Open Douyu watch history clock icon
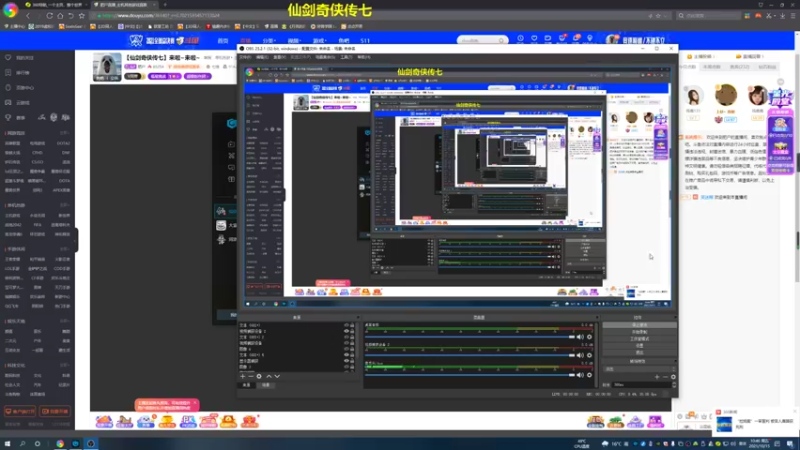Screen dimensions: 800x450 pos(520,38)
